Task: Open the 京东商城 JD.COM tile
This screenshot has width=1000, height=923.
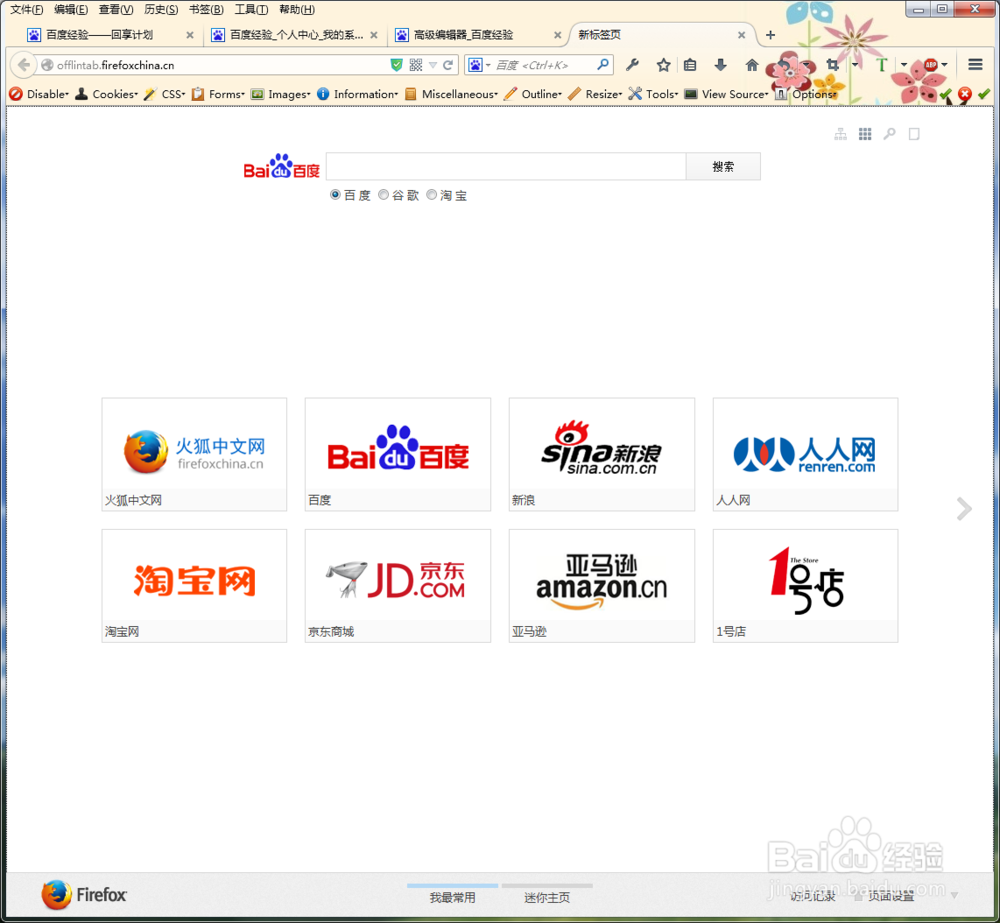Action: point(398,586)
